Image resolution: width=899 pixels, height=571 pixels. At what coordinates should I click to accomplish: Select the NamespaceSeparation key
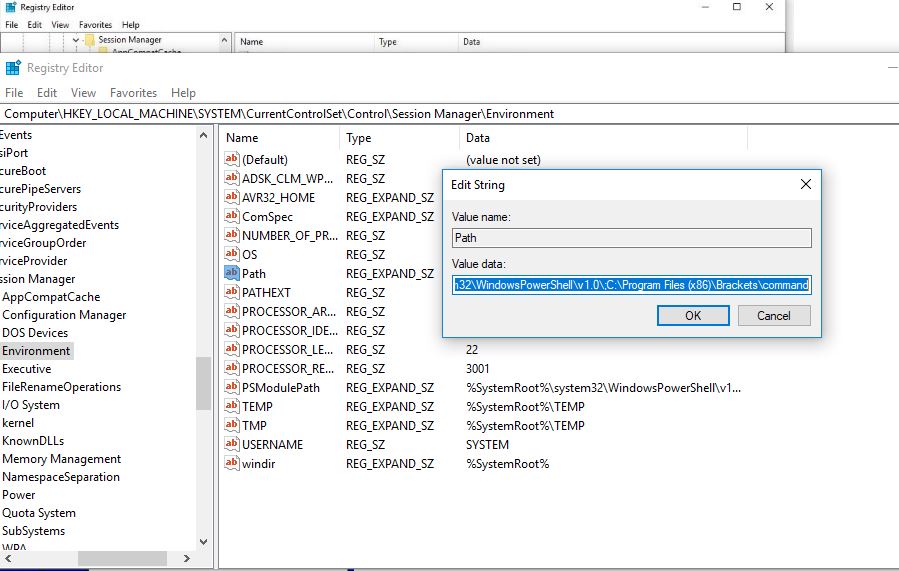[x=61, y=477]
